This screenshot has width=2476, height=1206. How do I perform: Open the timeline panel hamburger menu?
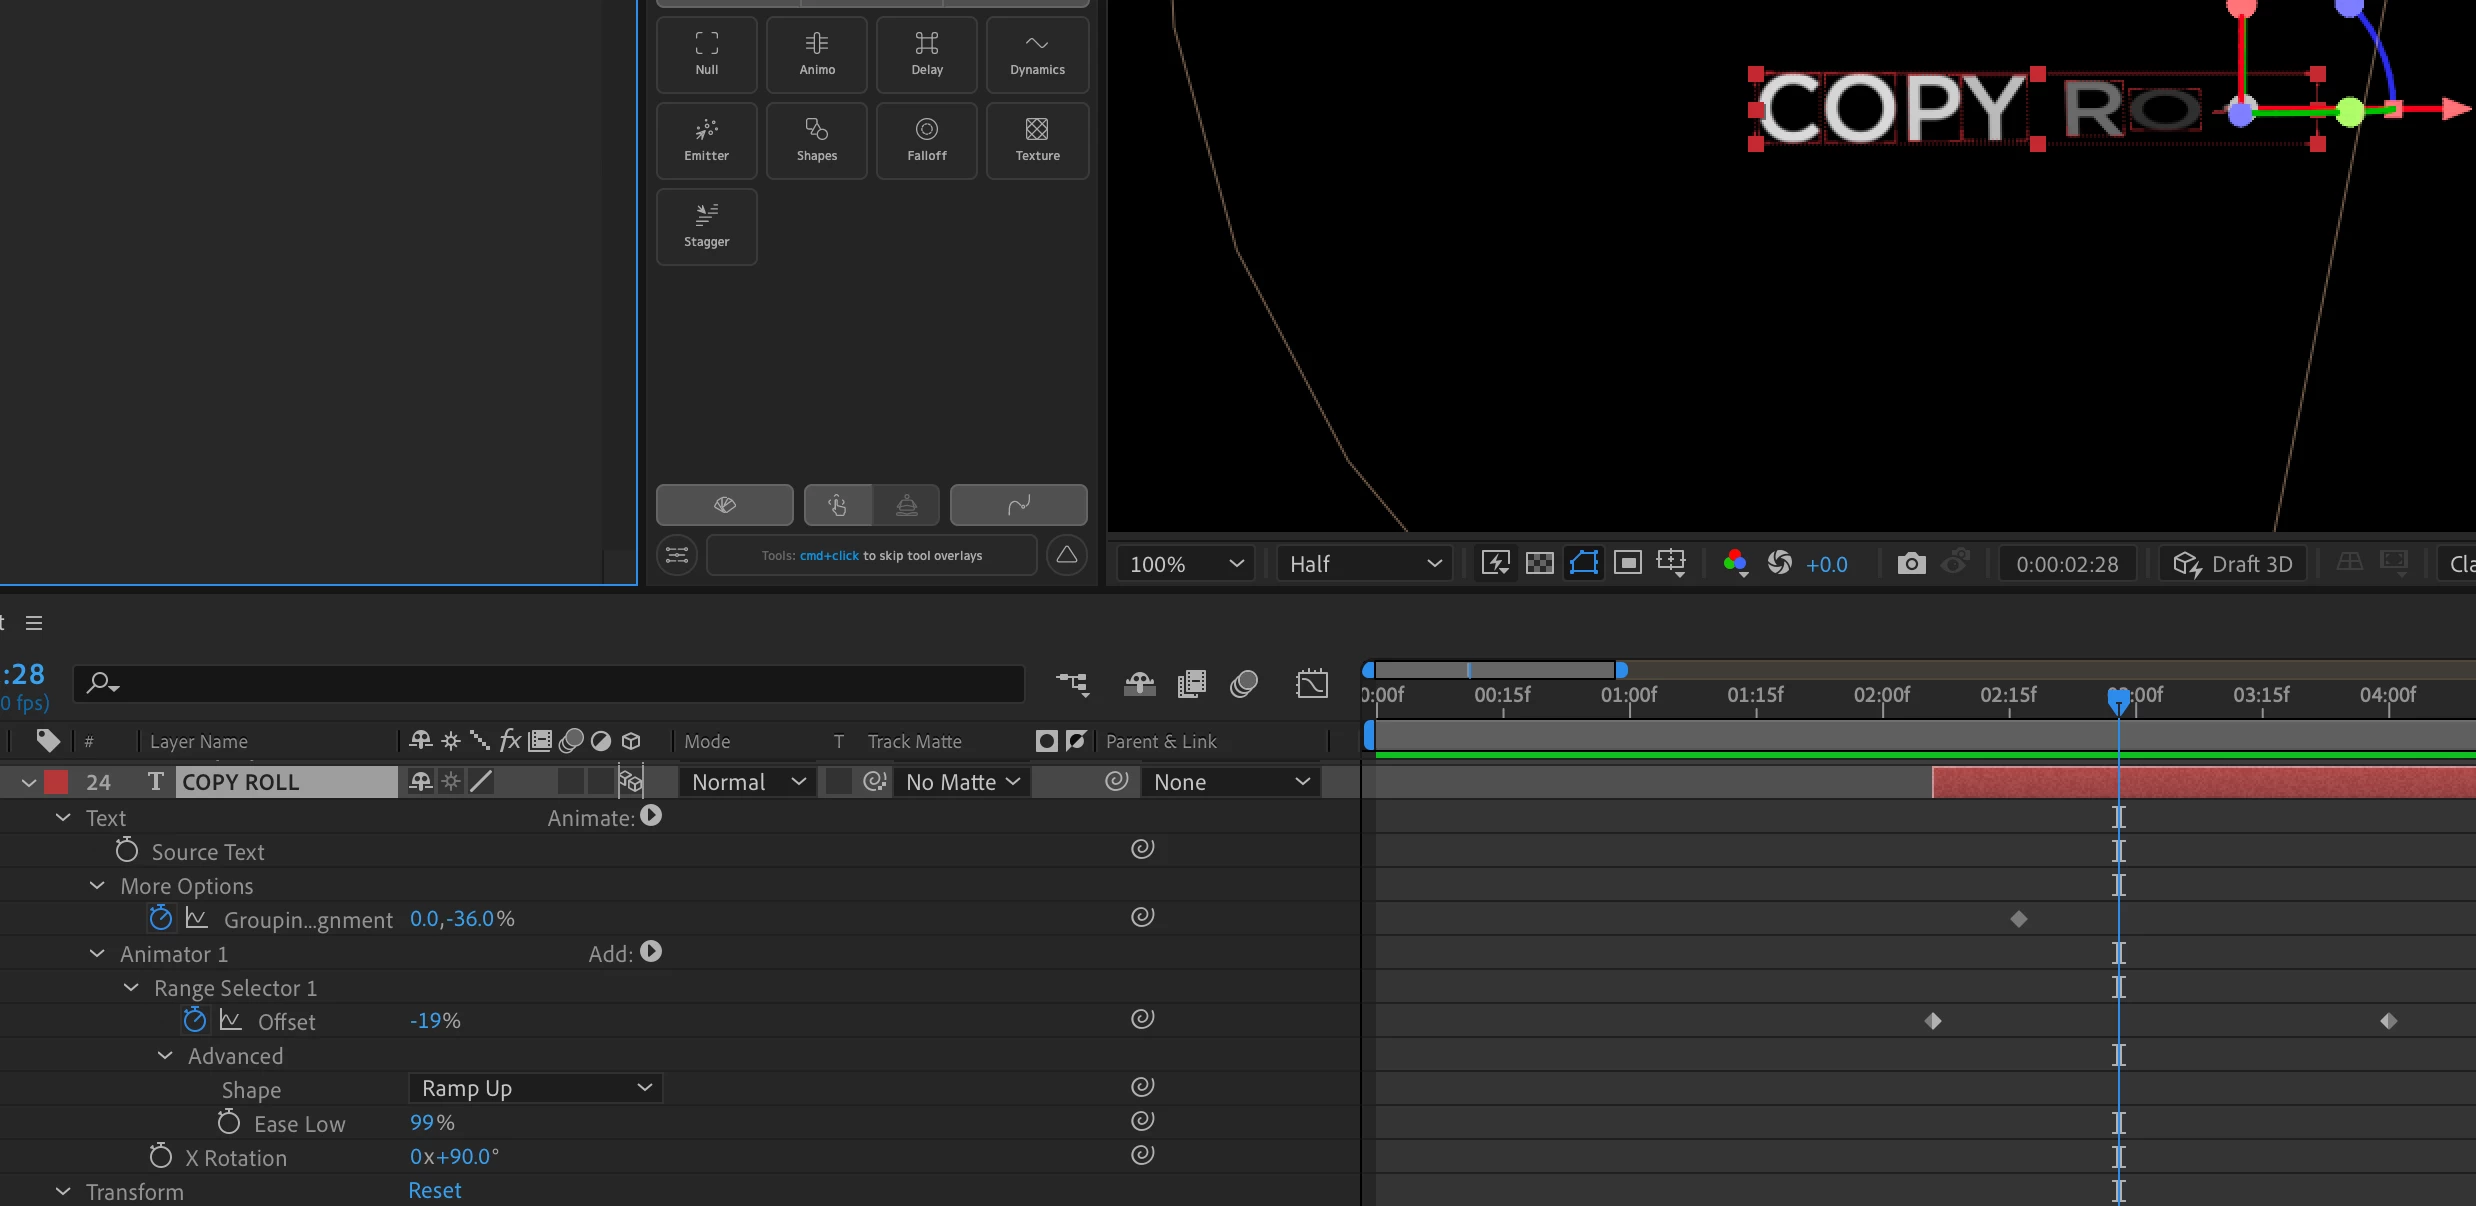(x=34, y=623)
